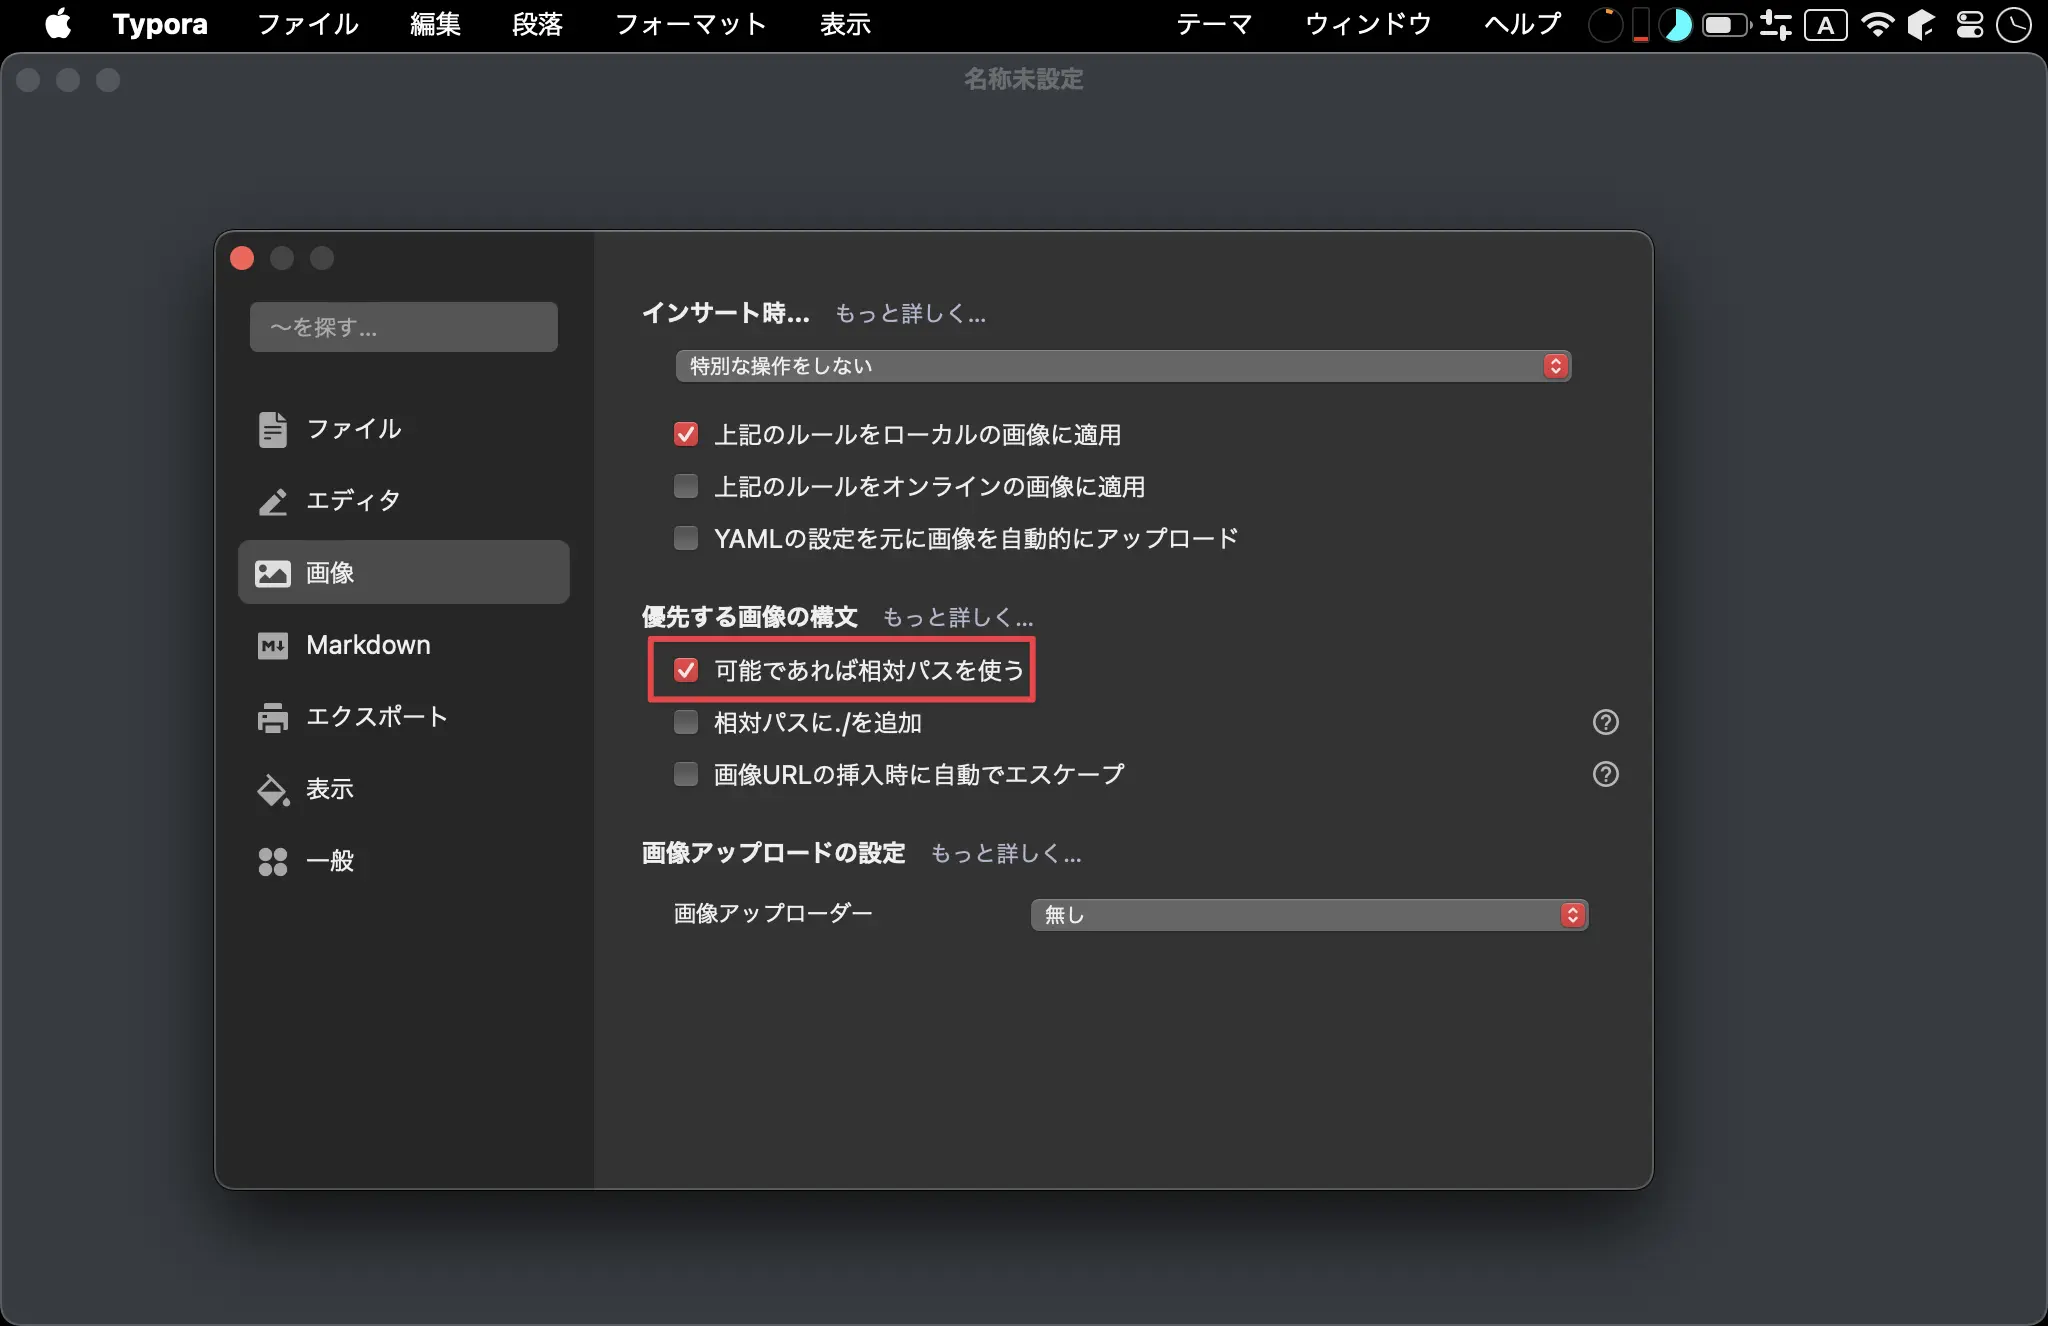
Task: Click the clock icon in menu bar
Action: pyautogui.click(x=2013, y=24)
